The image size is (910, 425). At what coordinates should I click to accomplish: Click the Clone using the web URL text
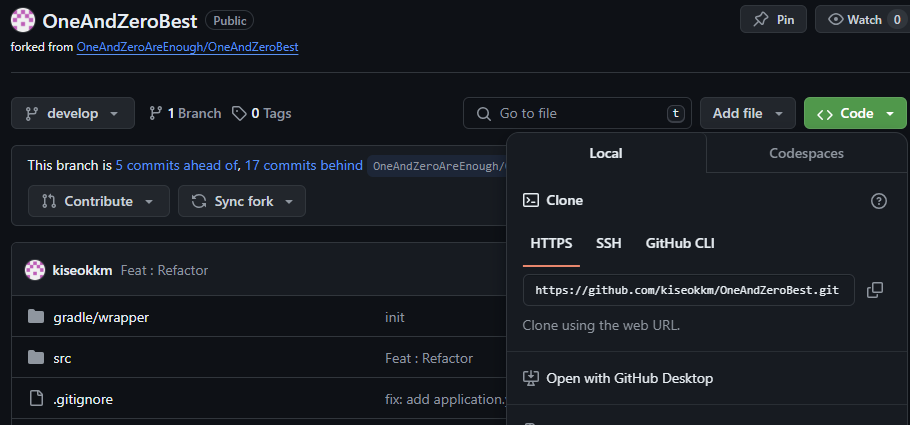click(601, 325)
